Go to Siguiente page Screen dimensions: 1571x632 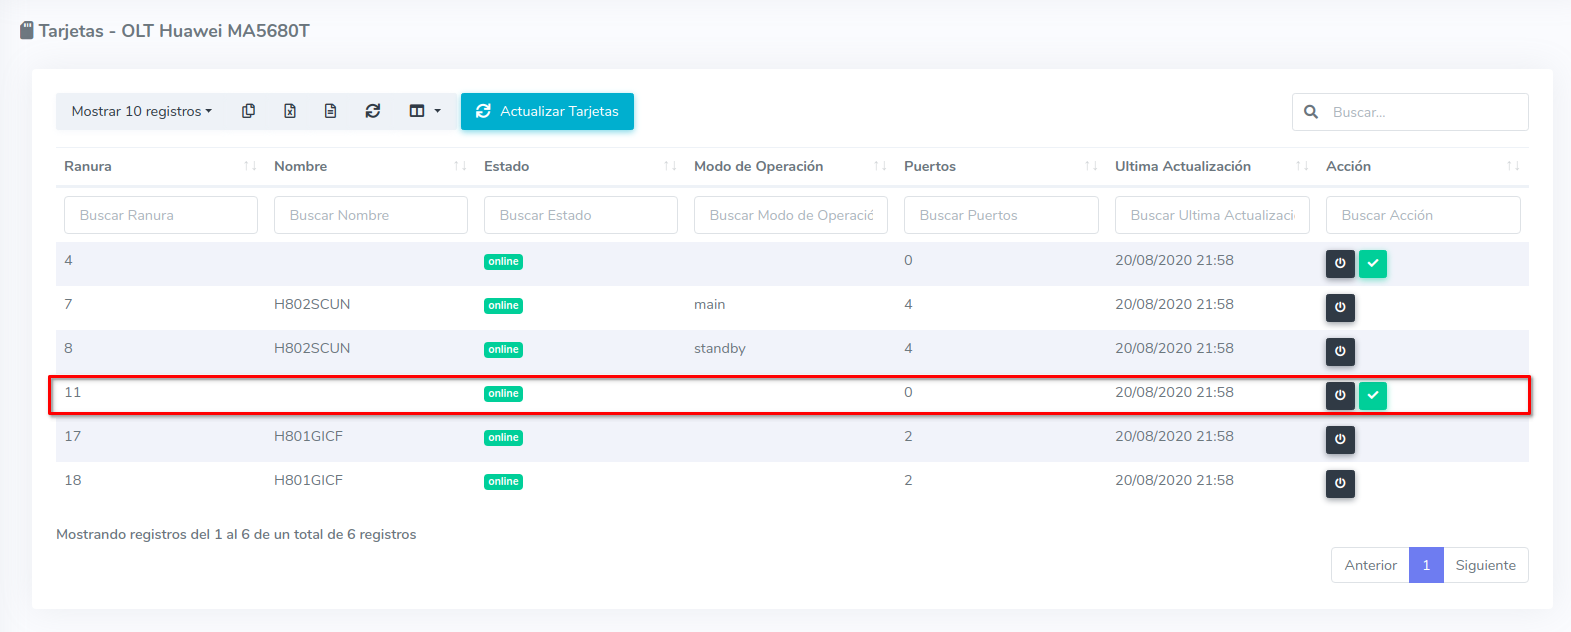pos(1485,565)
